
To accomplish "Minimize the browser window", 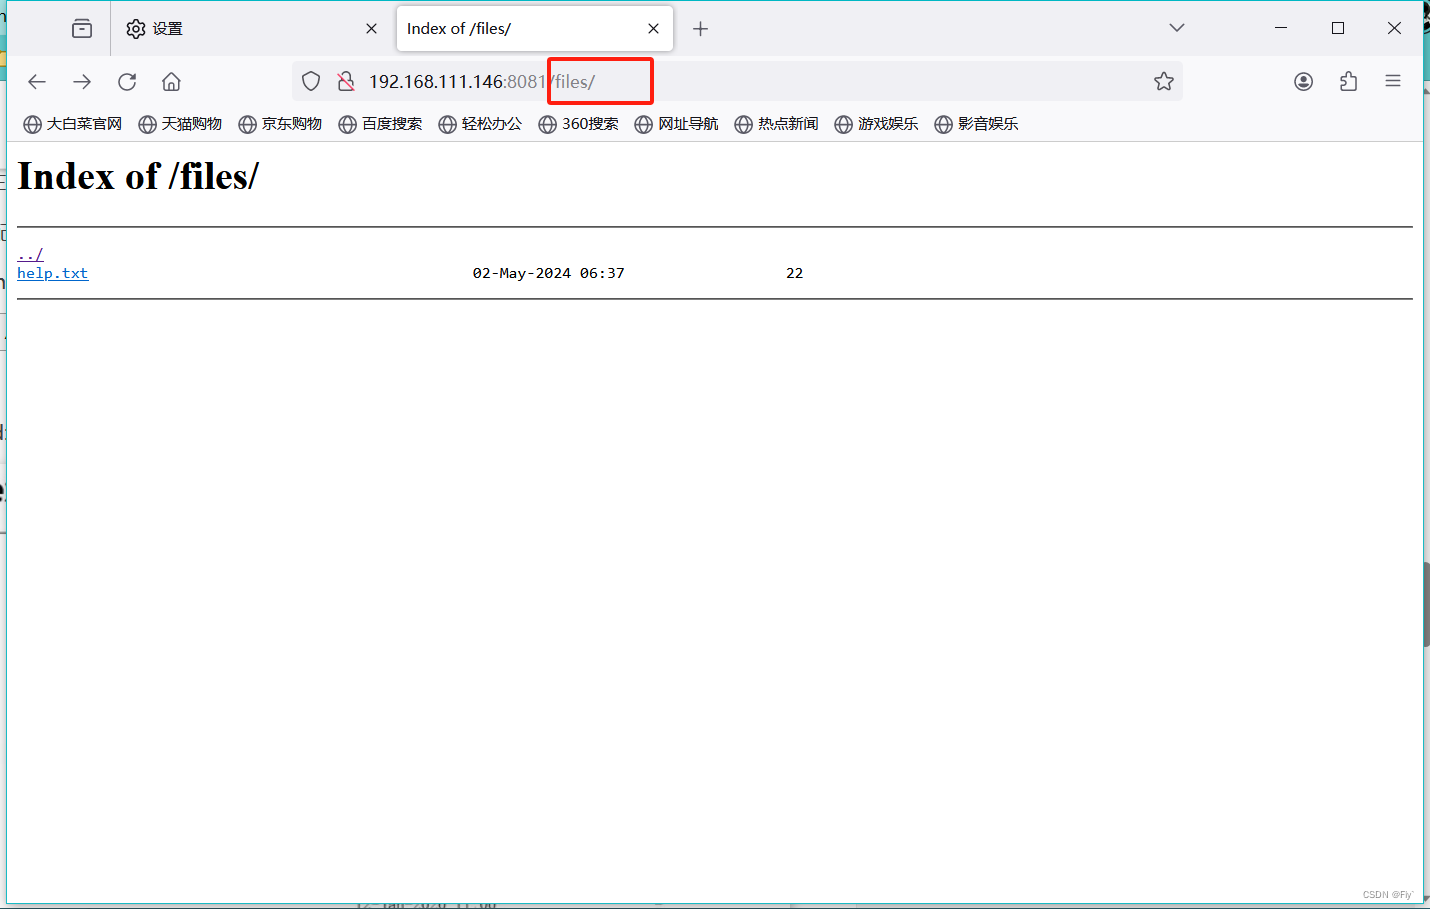I will tap(1281, 29).
